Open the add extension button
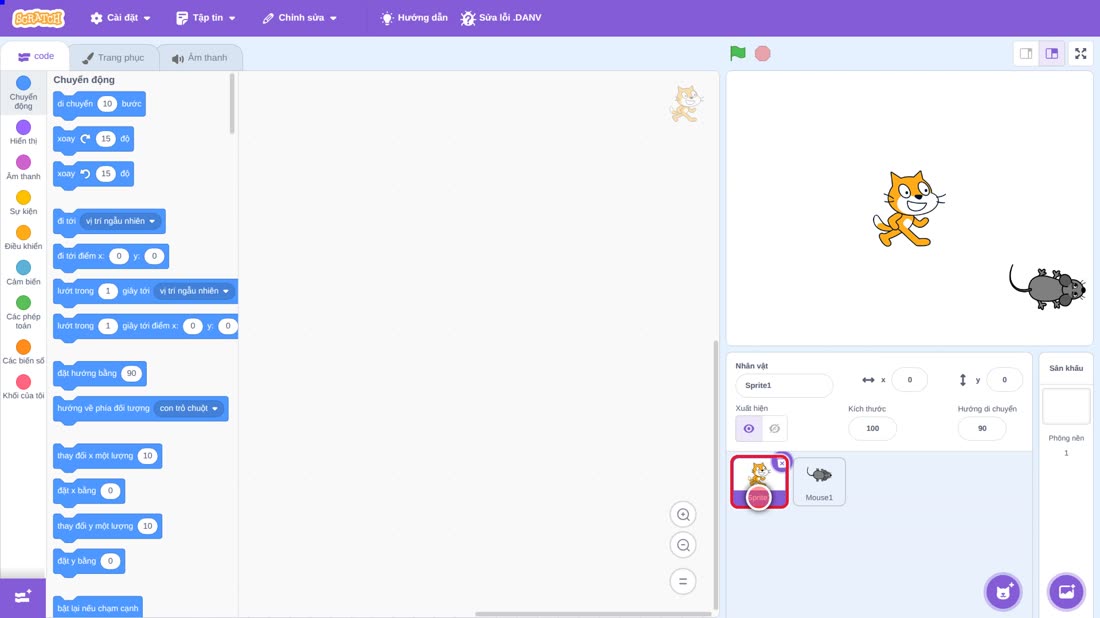Image resolution: width=1100 pixels, height=618 pixels. [x=22, y=597]
